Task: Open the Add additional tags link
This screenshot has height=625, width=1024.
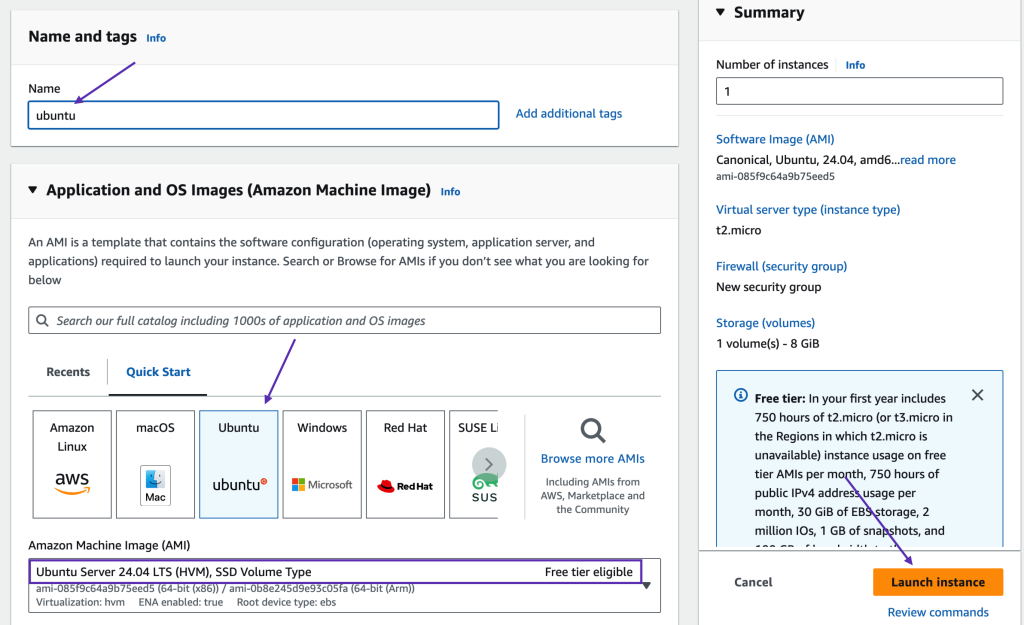Action: [568, 114]
